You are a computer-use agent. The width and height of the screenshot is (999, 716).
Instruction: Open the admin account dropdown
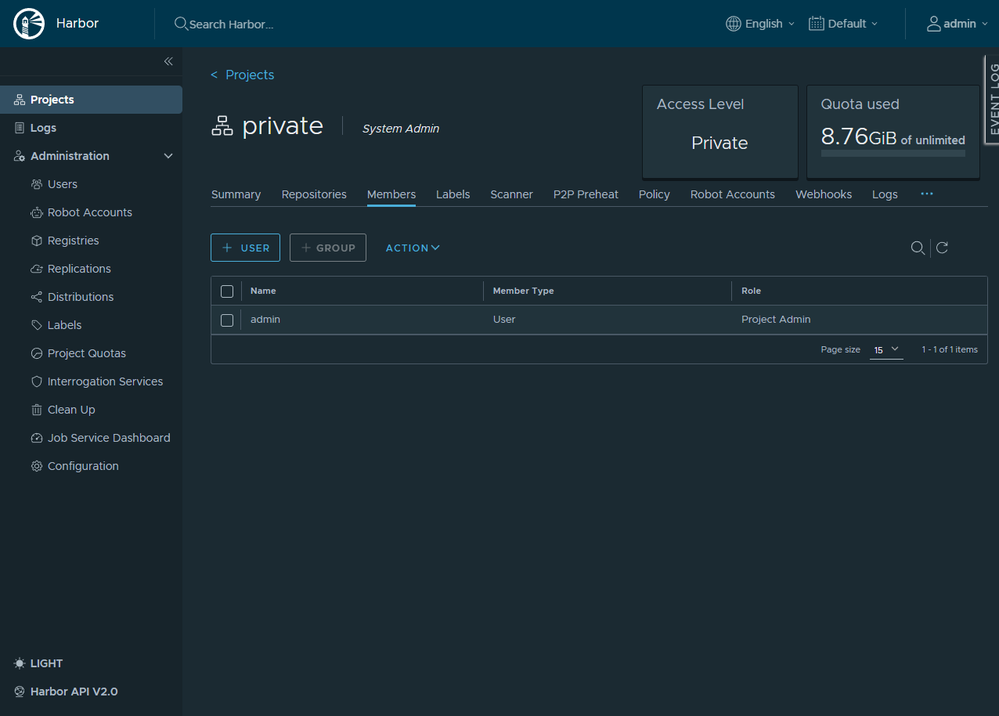[957, 24]
